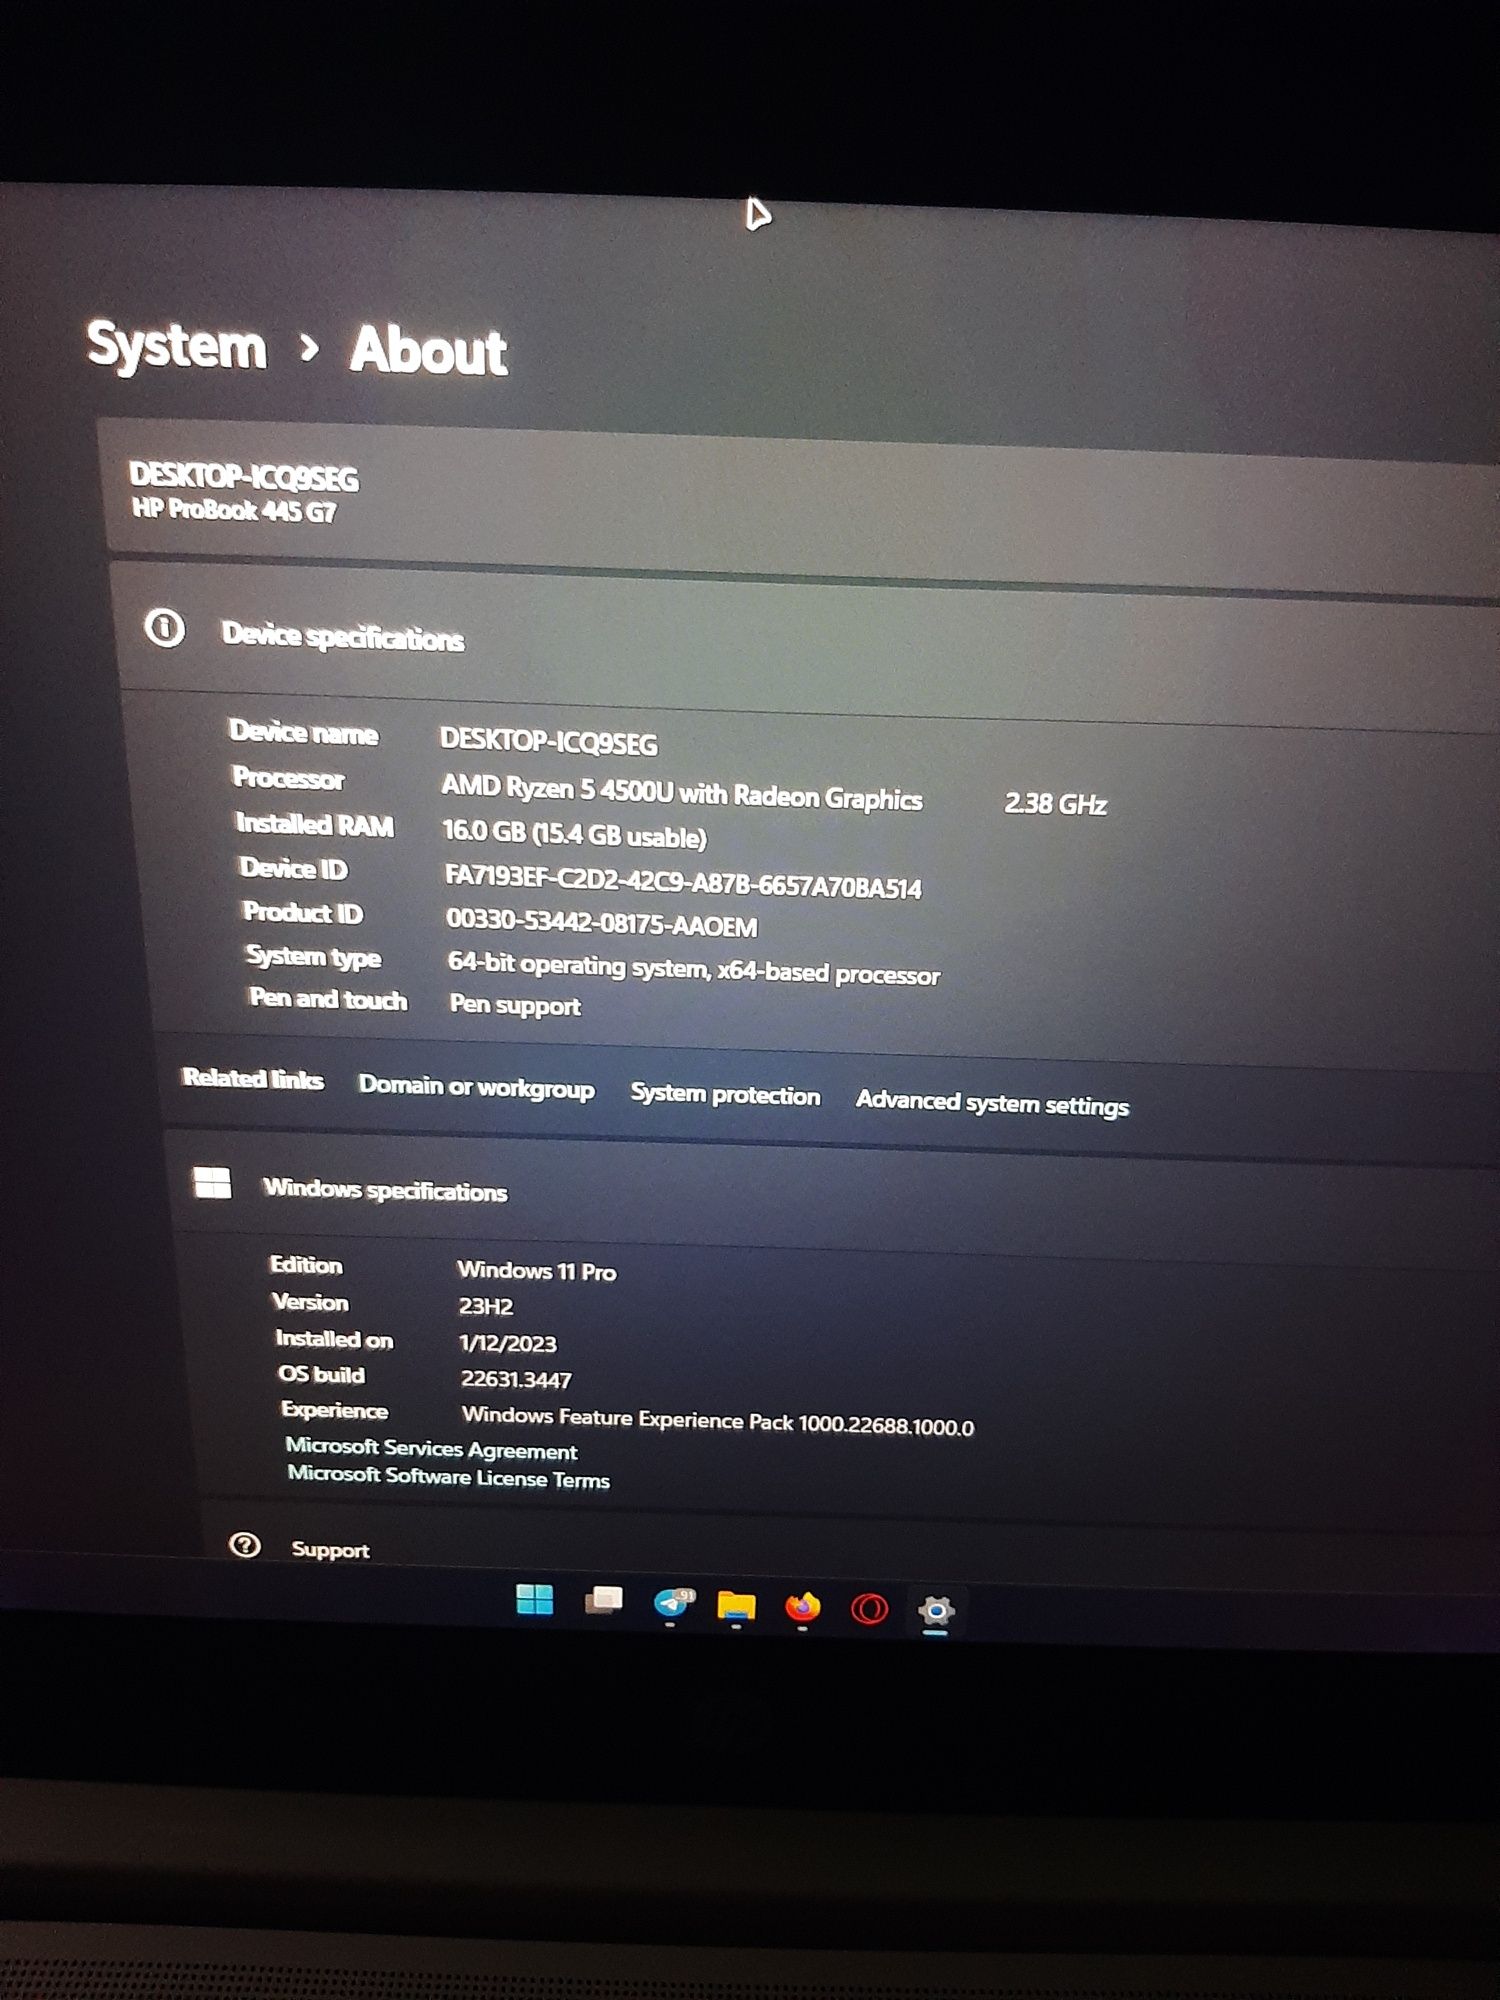Click the About page heading
This screenshot has height=2000, width=1500.
tap(429, 350)
